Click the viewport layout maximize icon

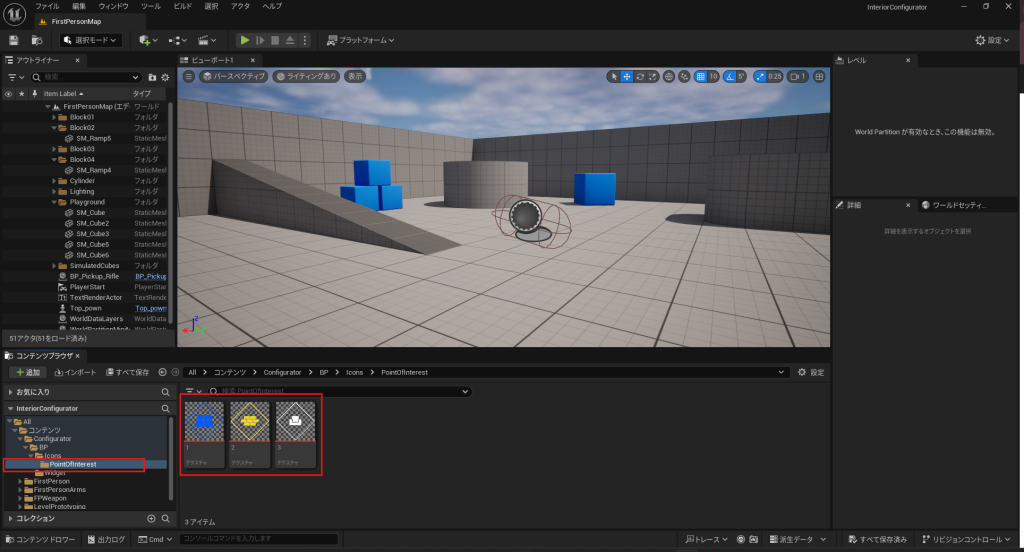[x=819, y=76]
